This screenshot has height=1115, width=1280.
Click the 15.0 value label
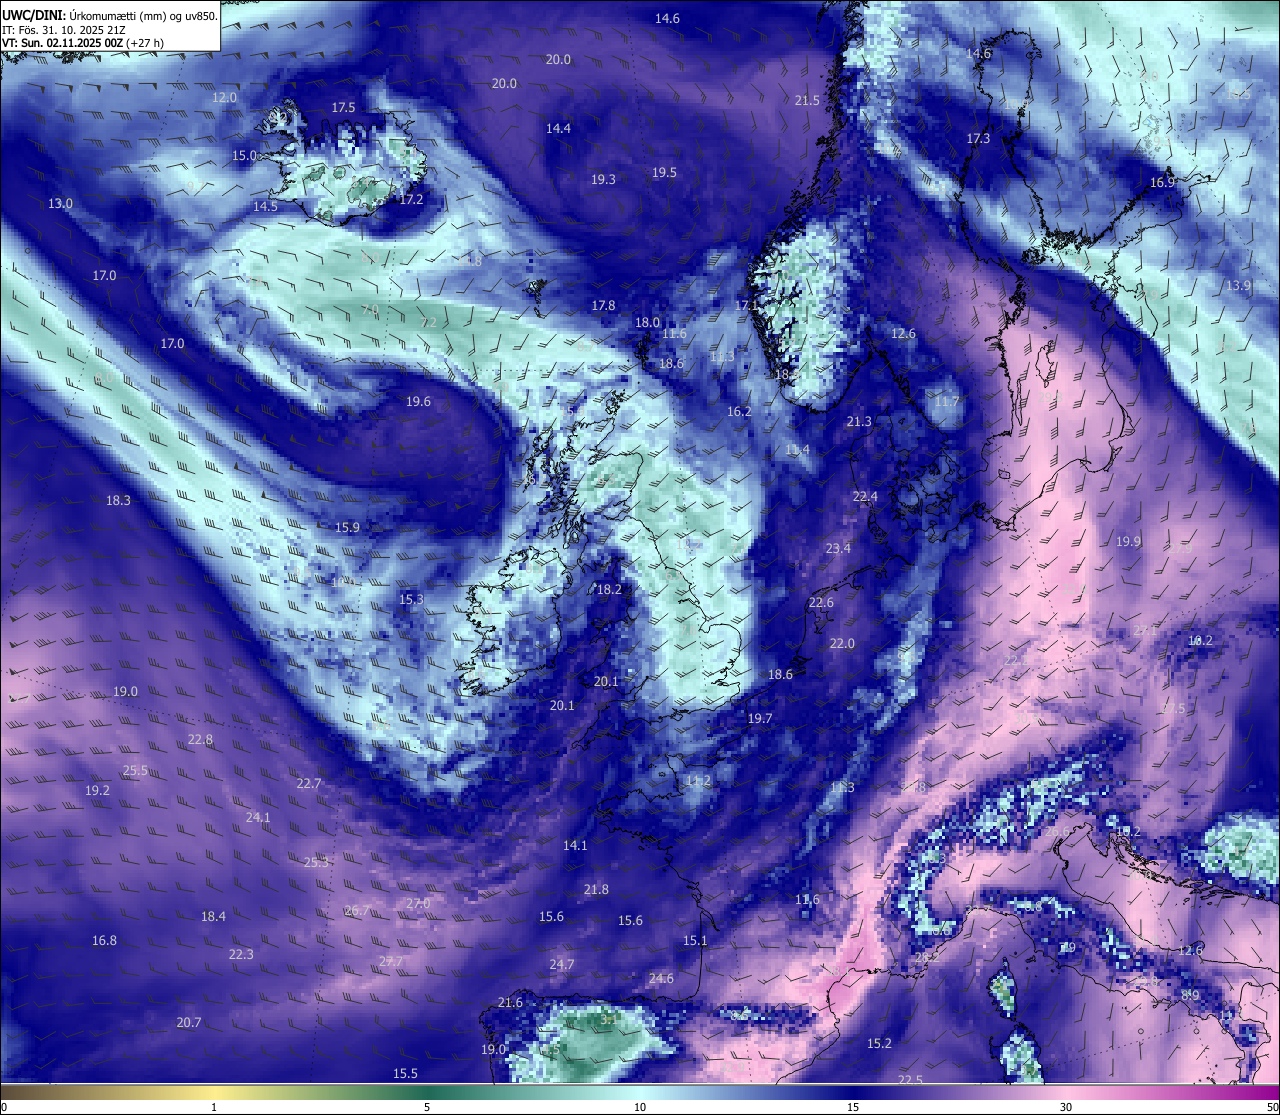[245, 156]
